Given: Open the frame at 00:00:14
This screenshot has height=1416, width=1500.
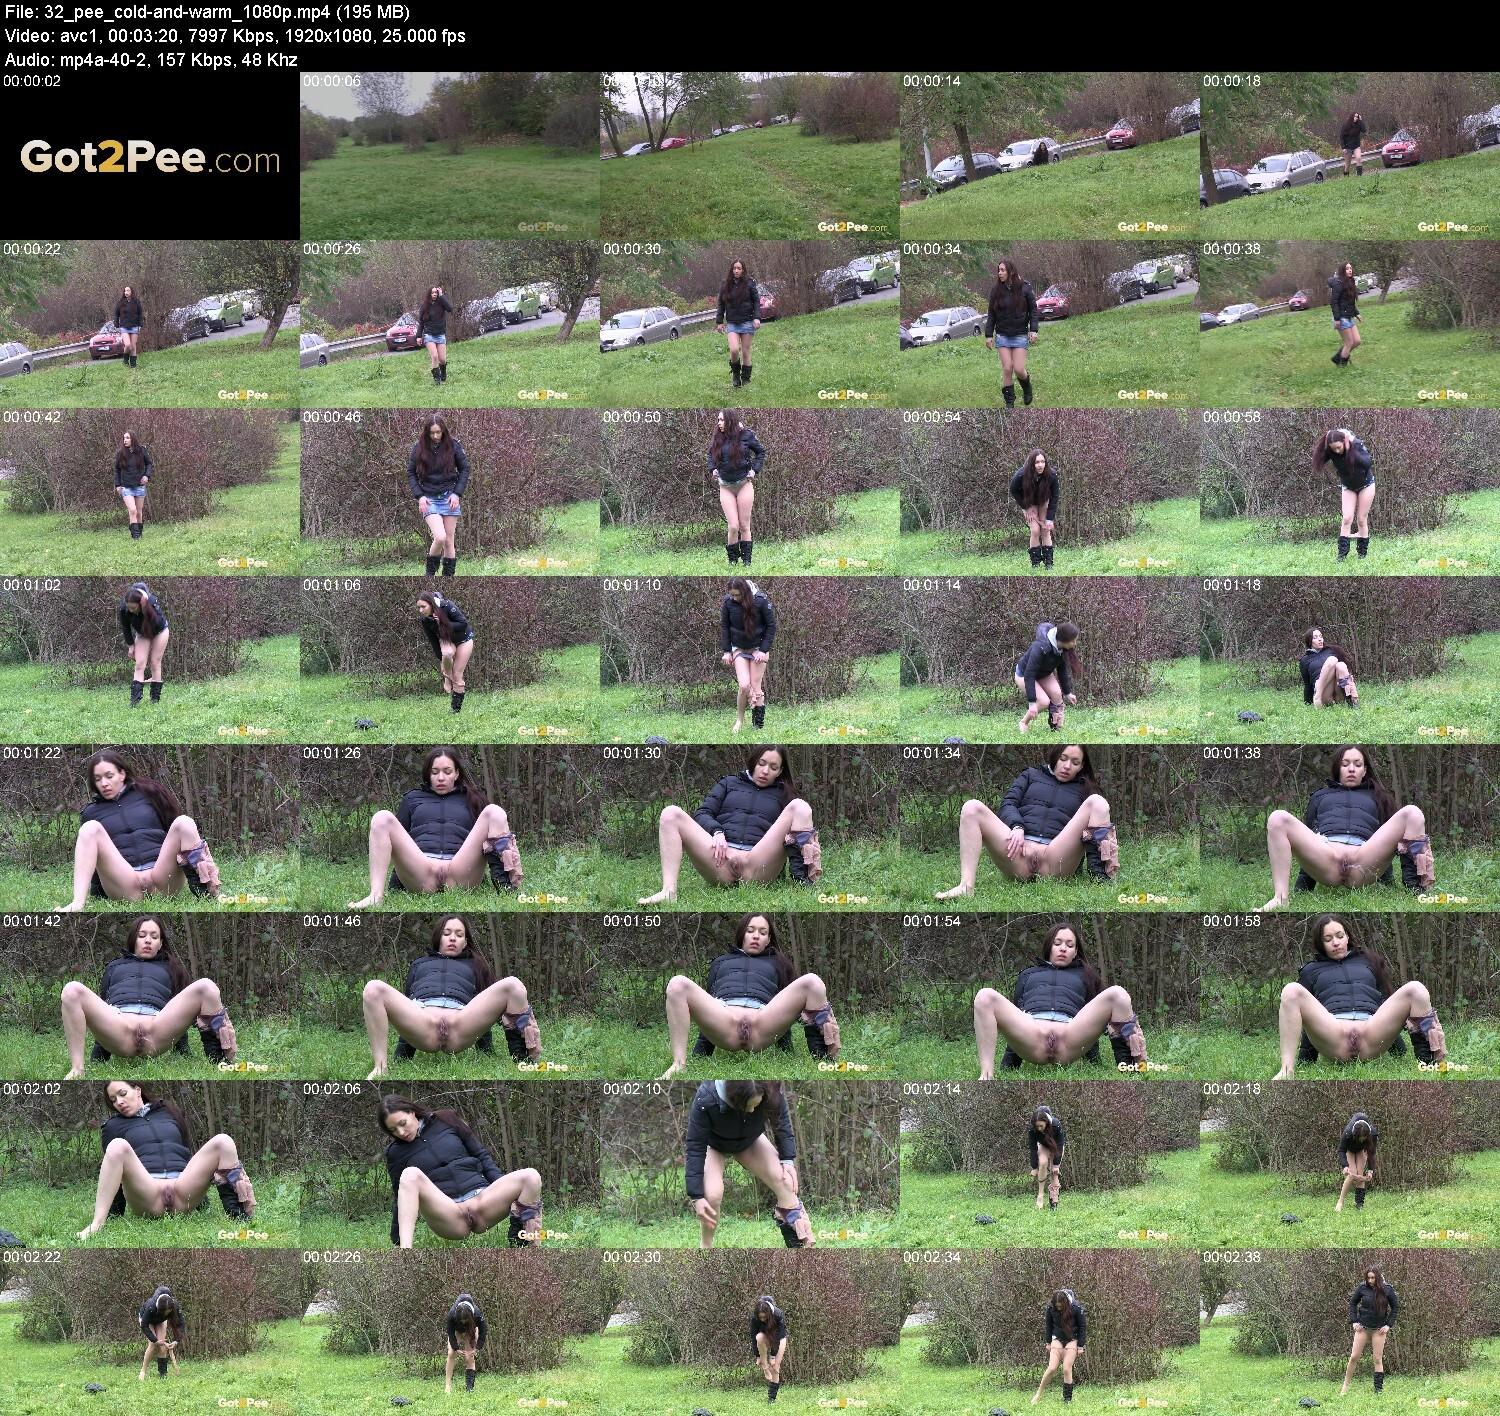Looking at the screenshot, I should pos(1050,157).
